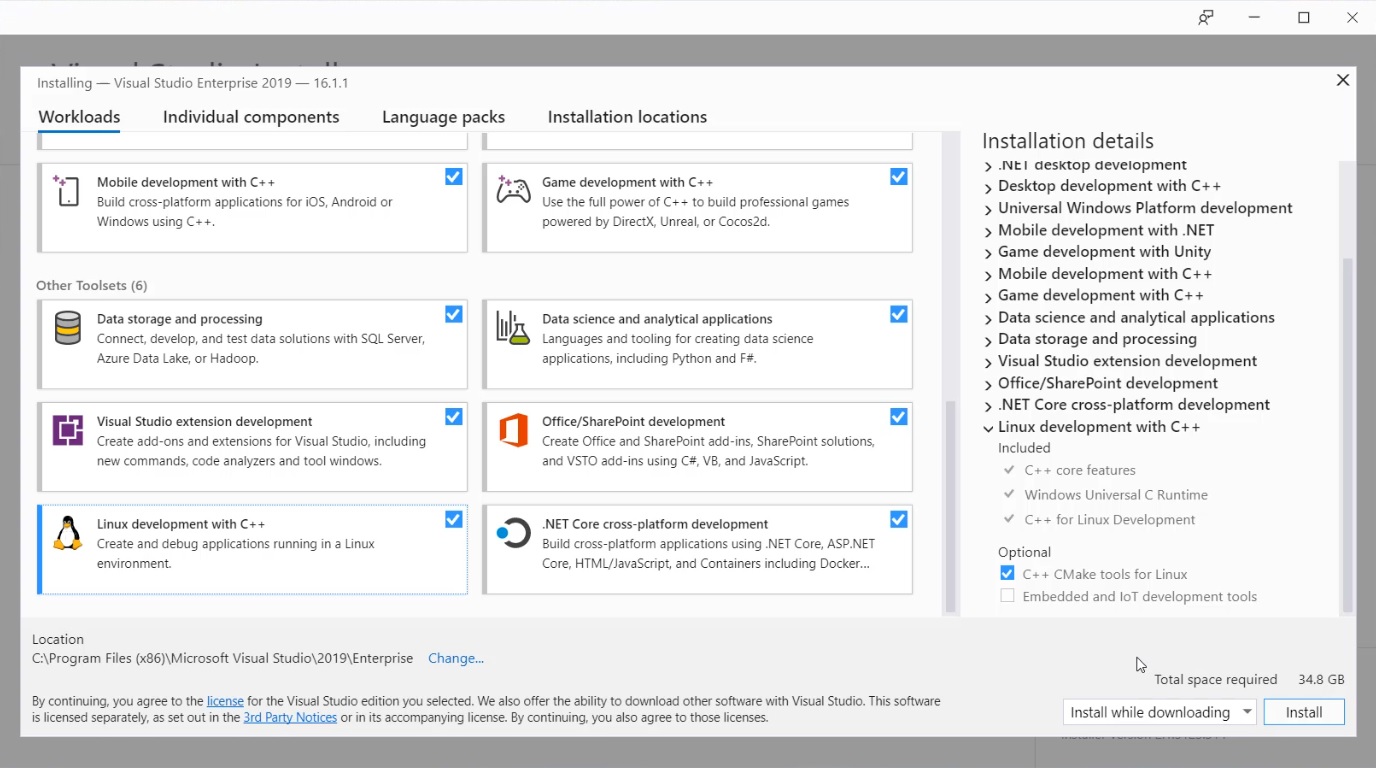This screenshot has width=1376, height=768.
Task: Uncheck Game development with C++ workload
Action: [899, 177]
